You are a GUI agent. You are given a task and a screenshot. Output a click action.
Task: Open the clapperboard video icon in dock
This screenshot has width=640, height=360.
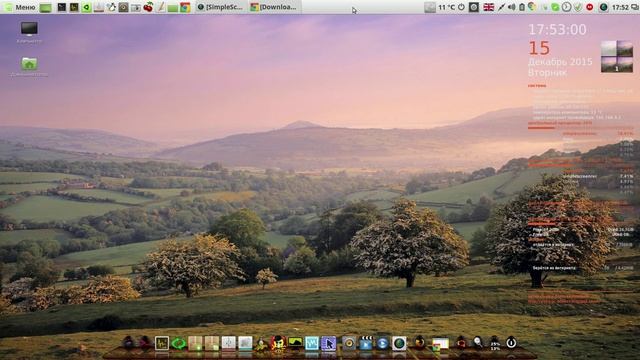366,343
